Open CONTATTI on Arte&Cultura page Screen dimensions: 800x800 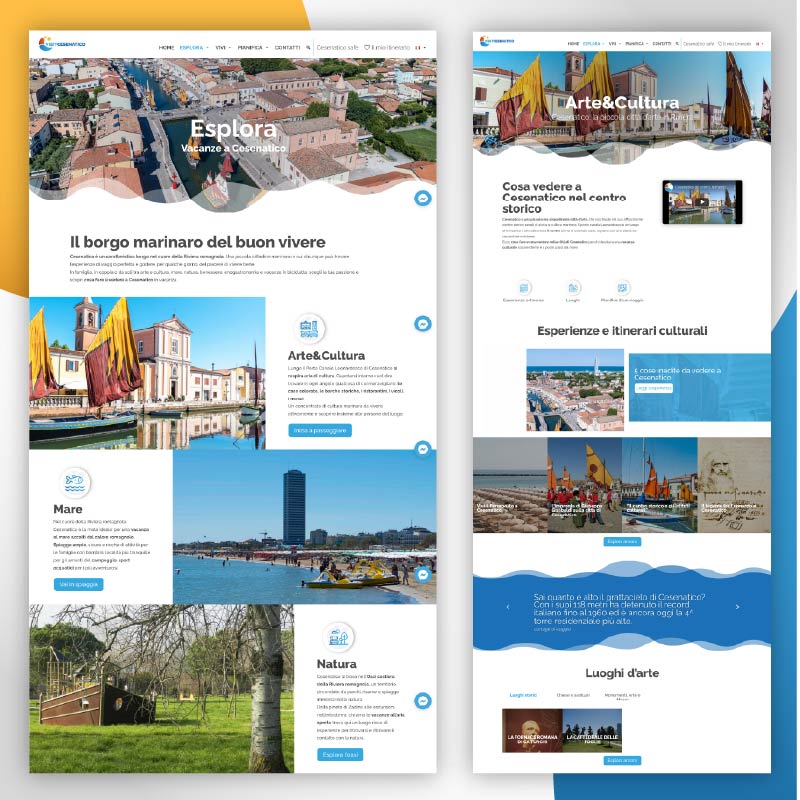(662, 44)
